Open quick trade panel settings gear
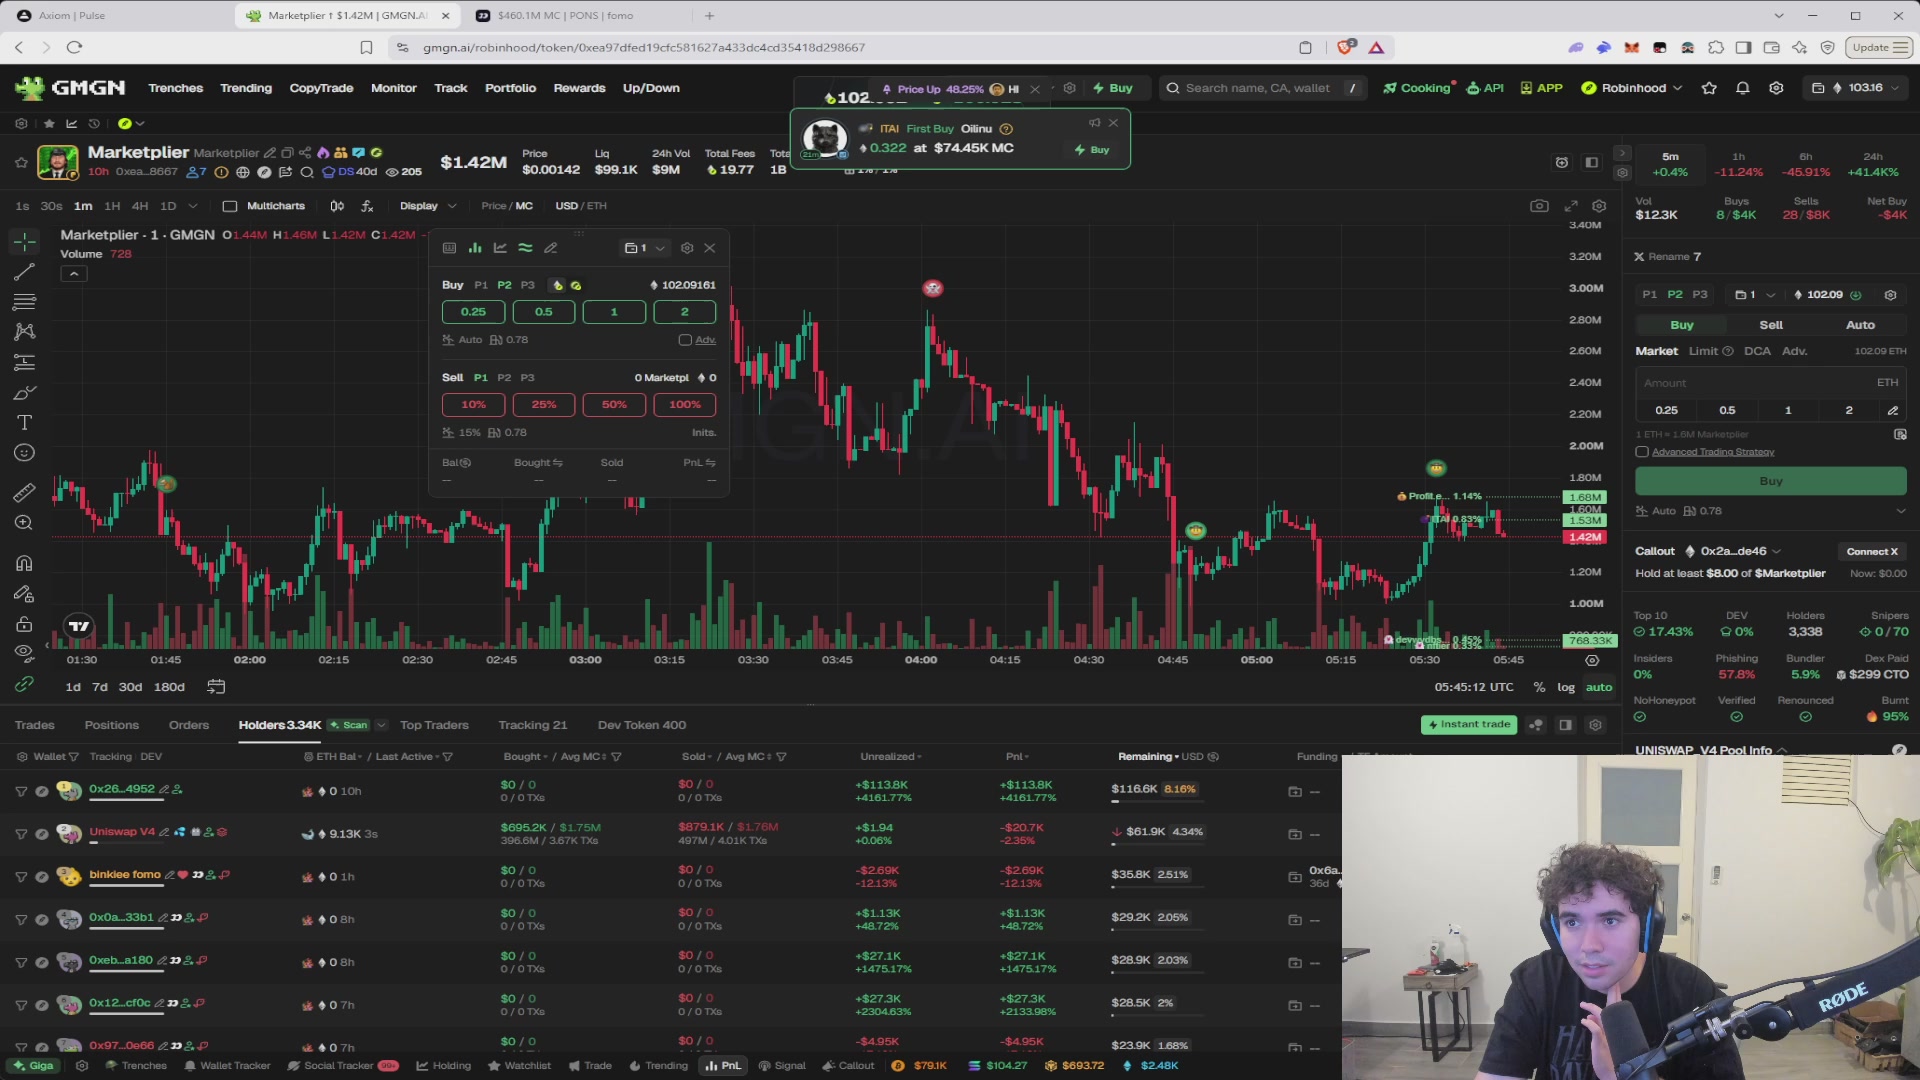Image resolution: width=1920 pixels, height=1080 pixels. tap(687, 248)
